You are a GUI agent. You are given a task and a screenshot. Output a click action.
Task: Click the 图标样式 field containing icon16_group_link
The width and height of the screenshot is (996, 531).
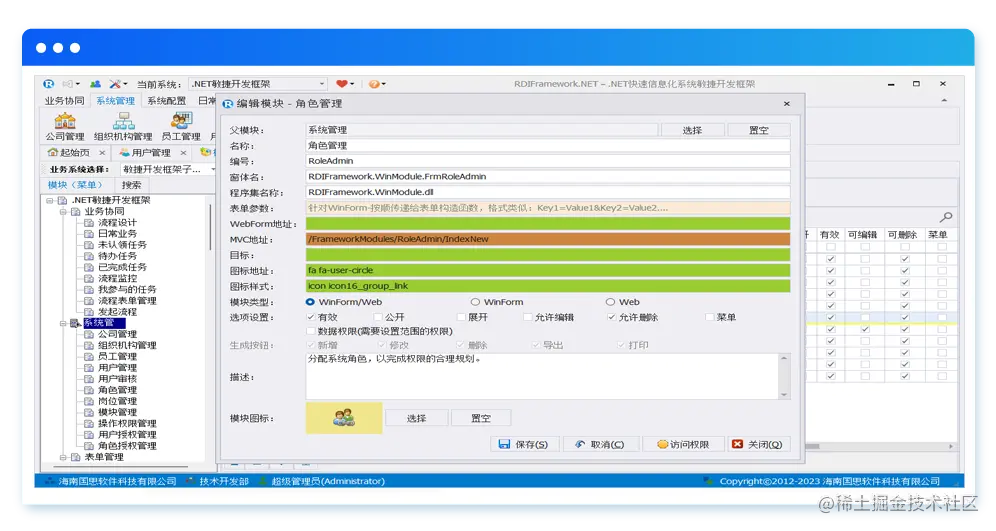(548, 286)
